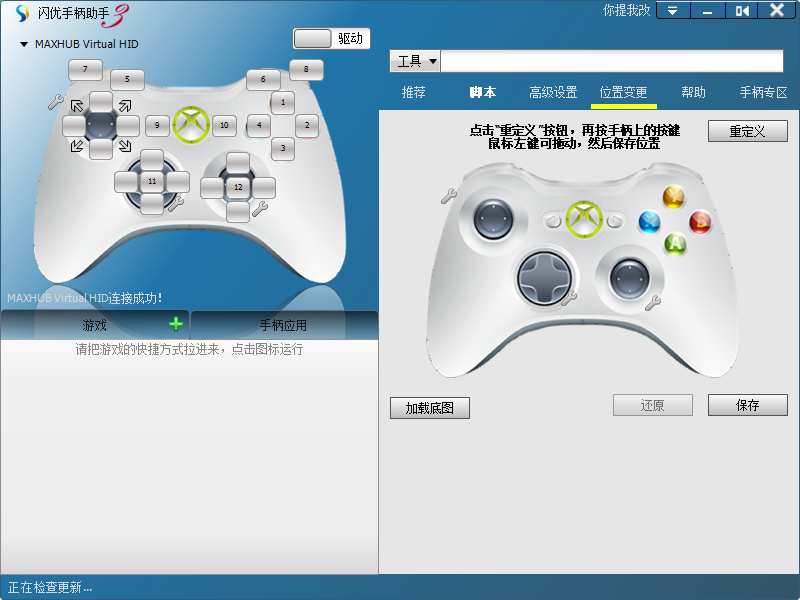Click gamepad button 8 in left panel
Viewport: 800px width, 600px height.
(x=306, y=69)
